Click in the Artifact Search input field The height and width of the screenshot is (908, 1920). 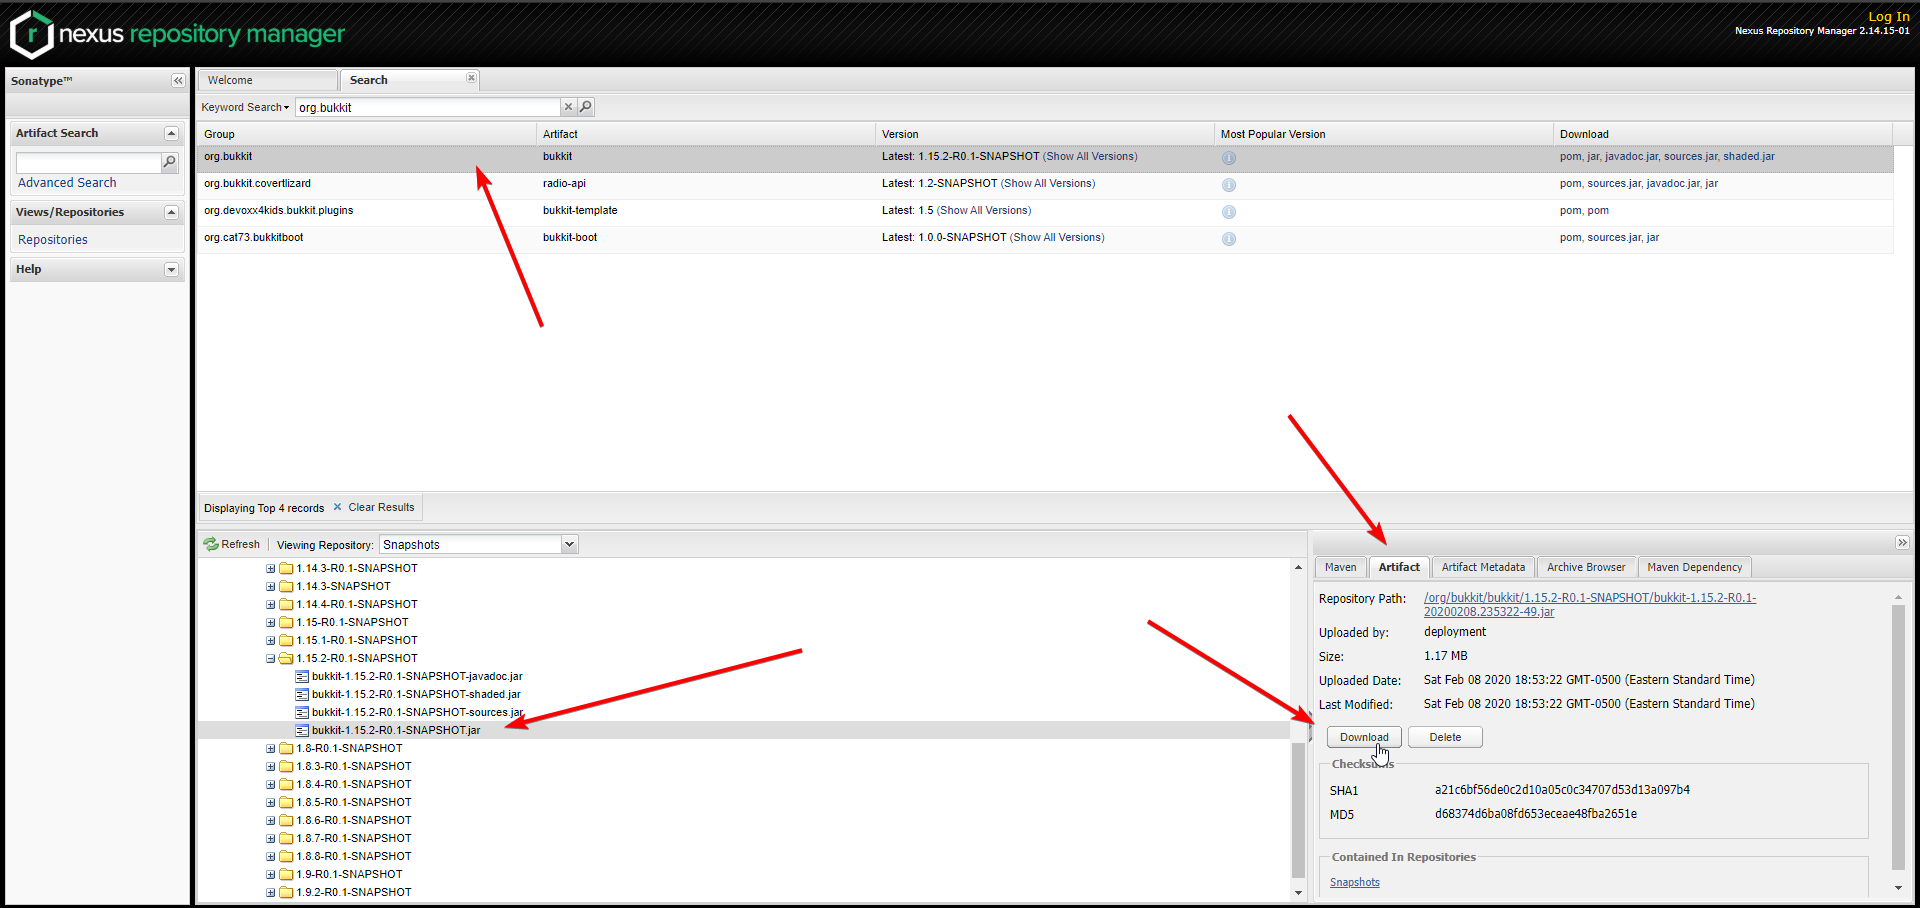tap(88, 162)
